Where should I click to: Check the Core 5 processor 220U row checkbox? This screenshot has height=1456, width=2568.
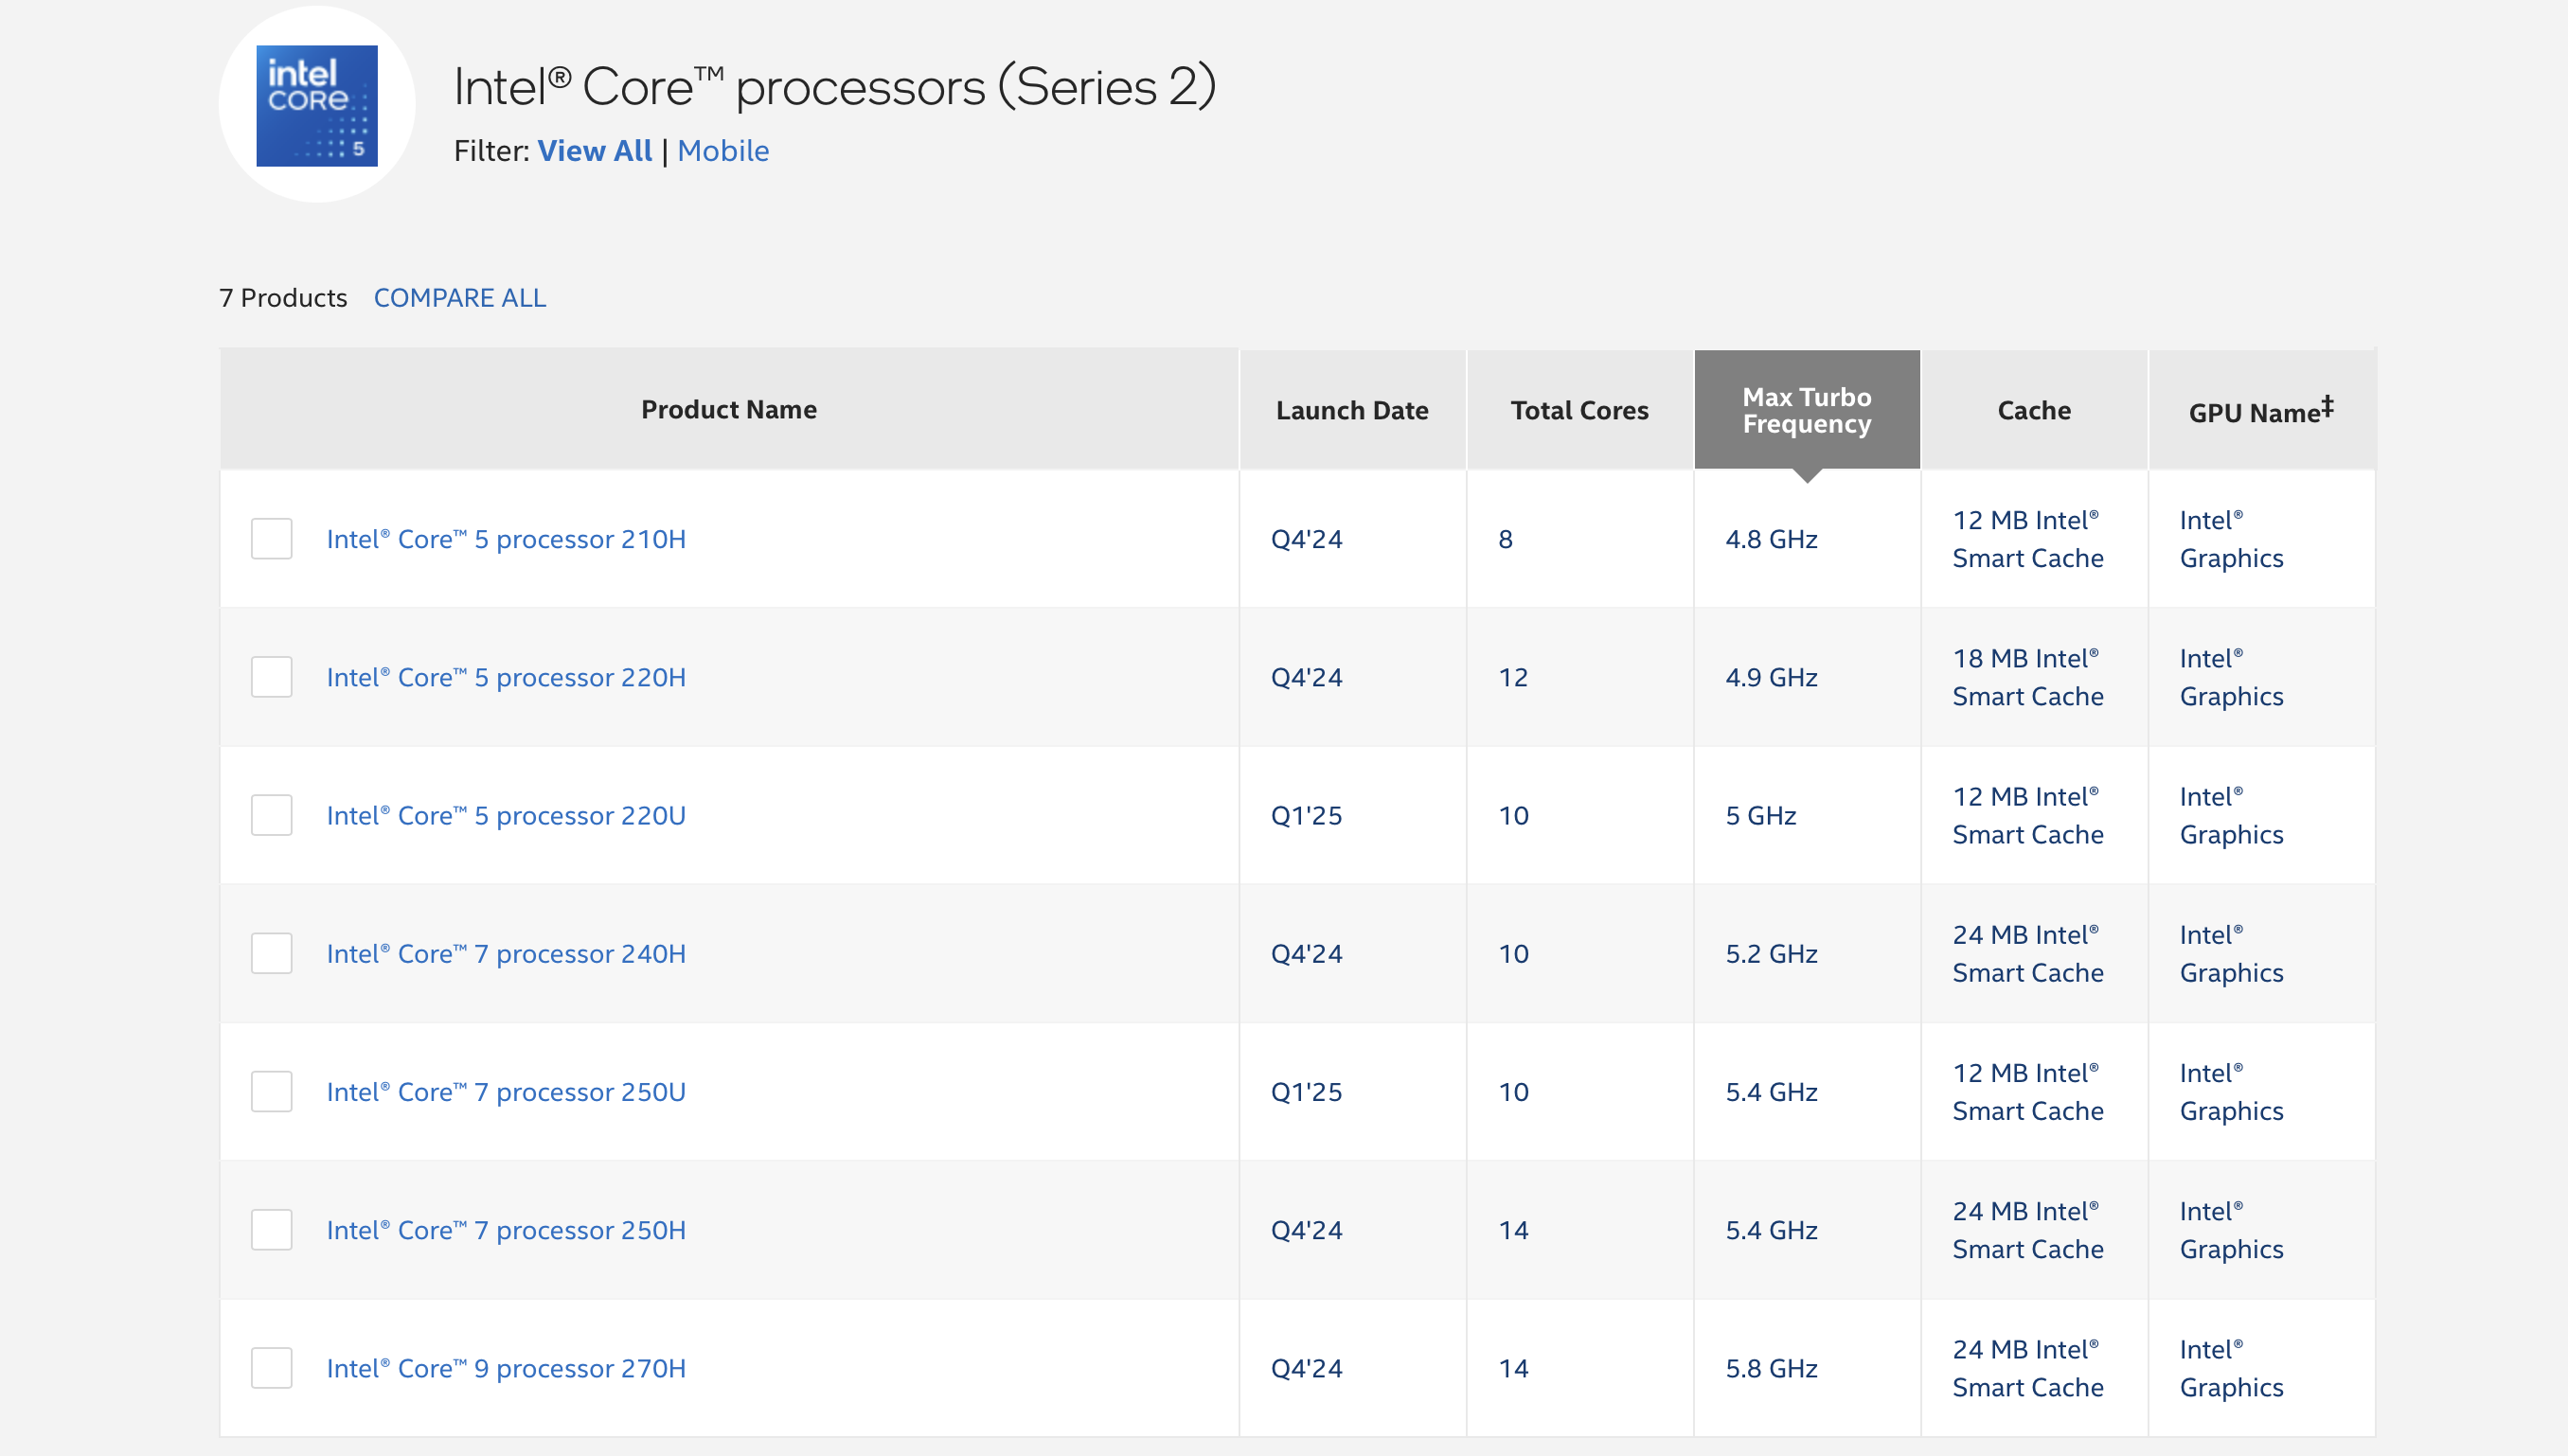click(x=271, y=816)
